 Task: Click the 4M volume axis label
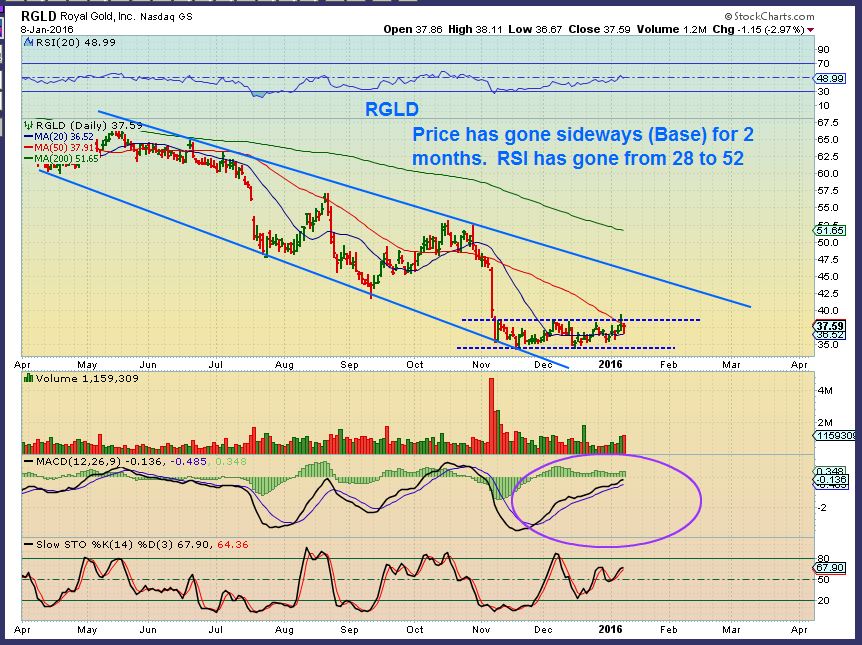click(x=825, y=390)
